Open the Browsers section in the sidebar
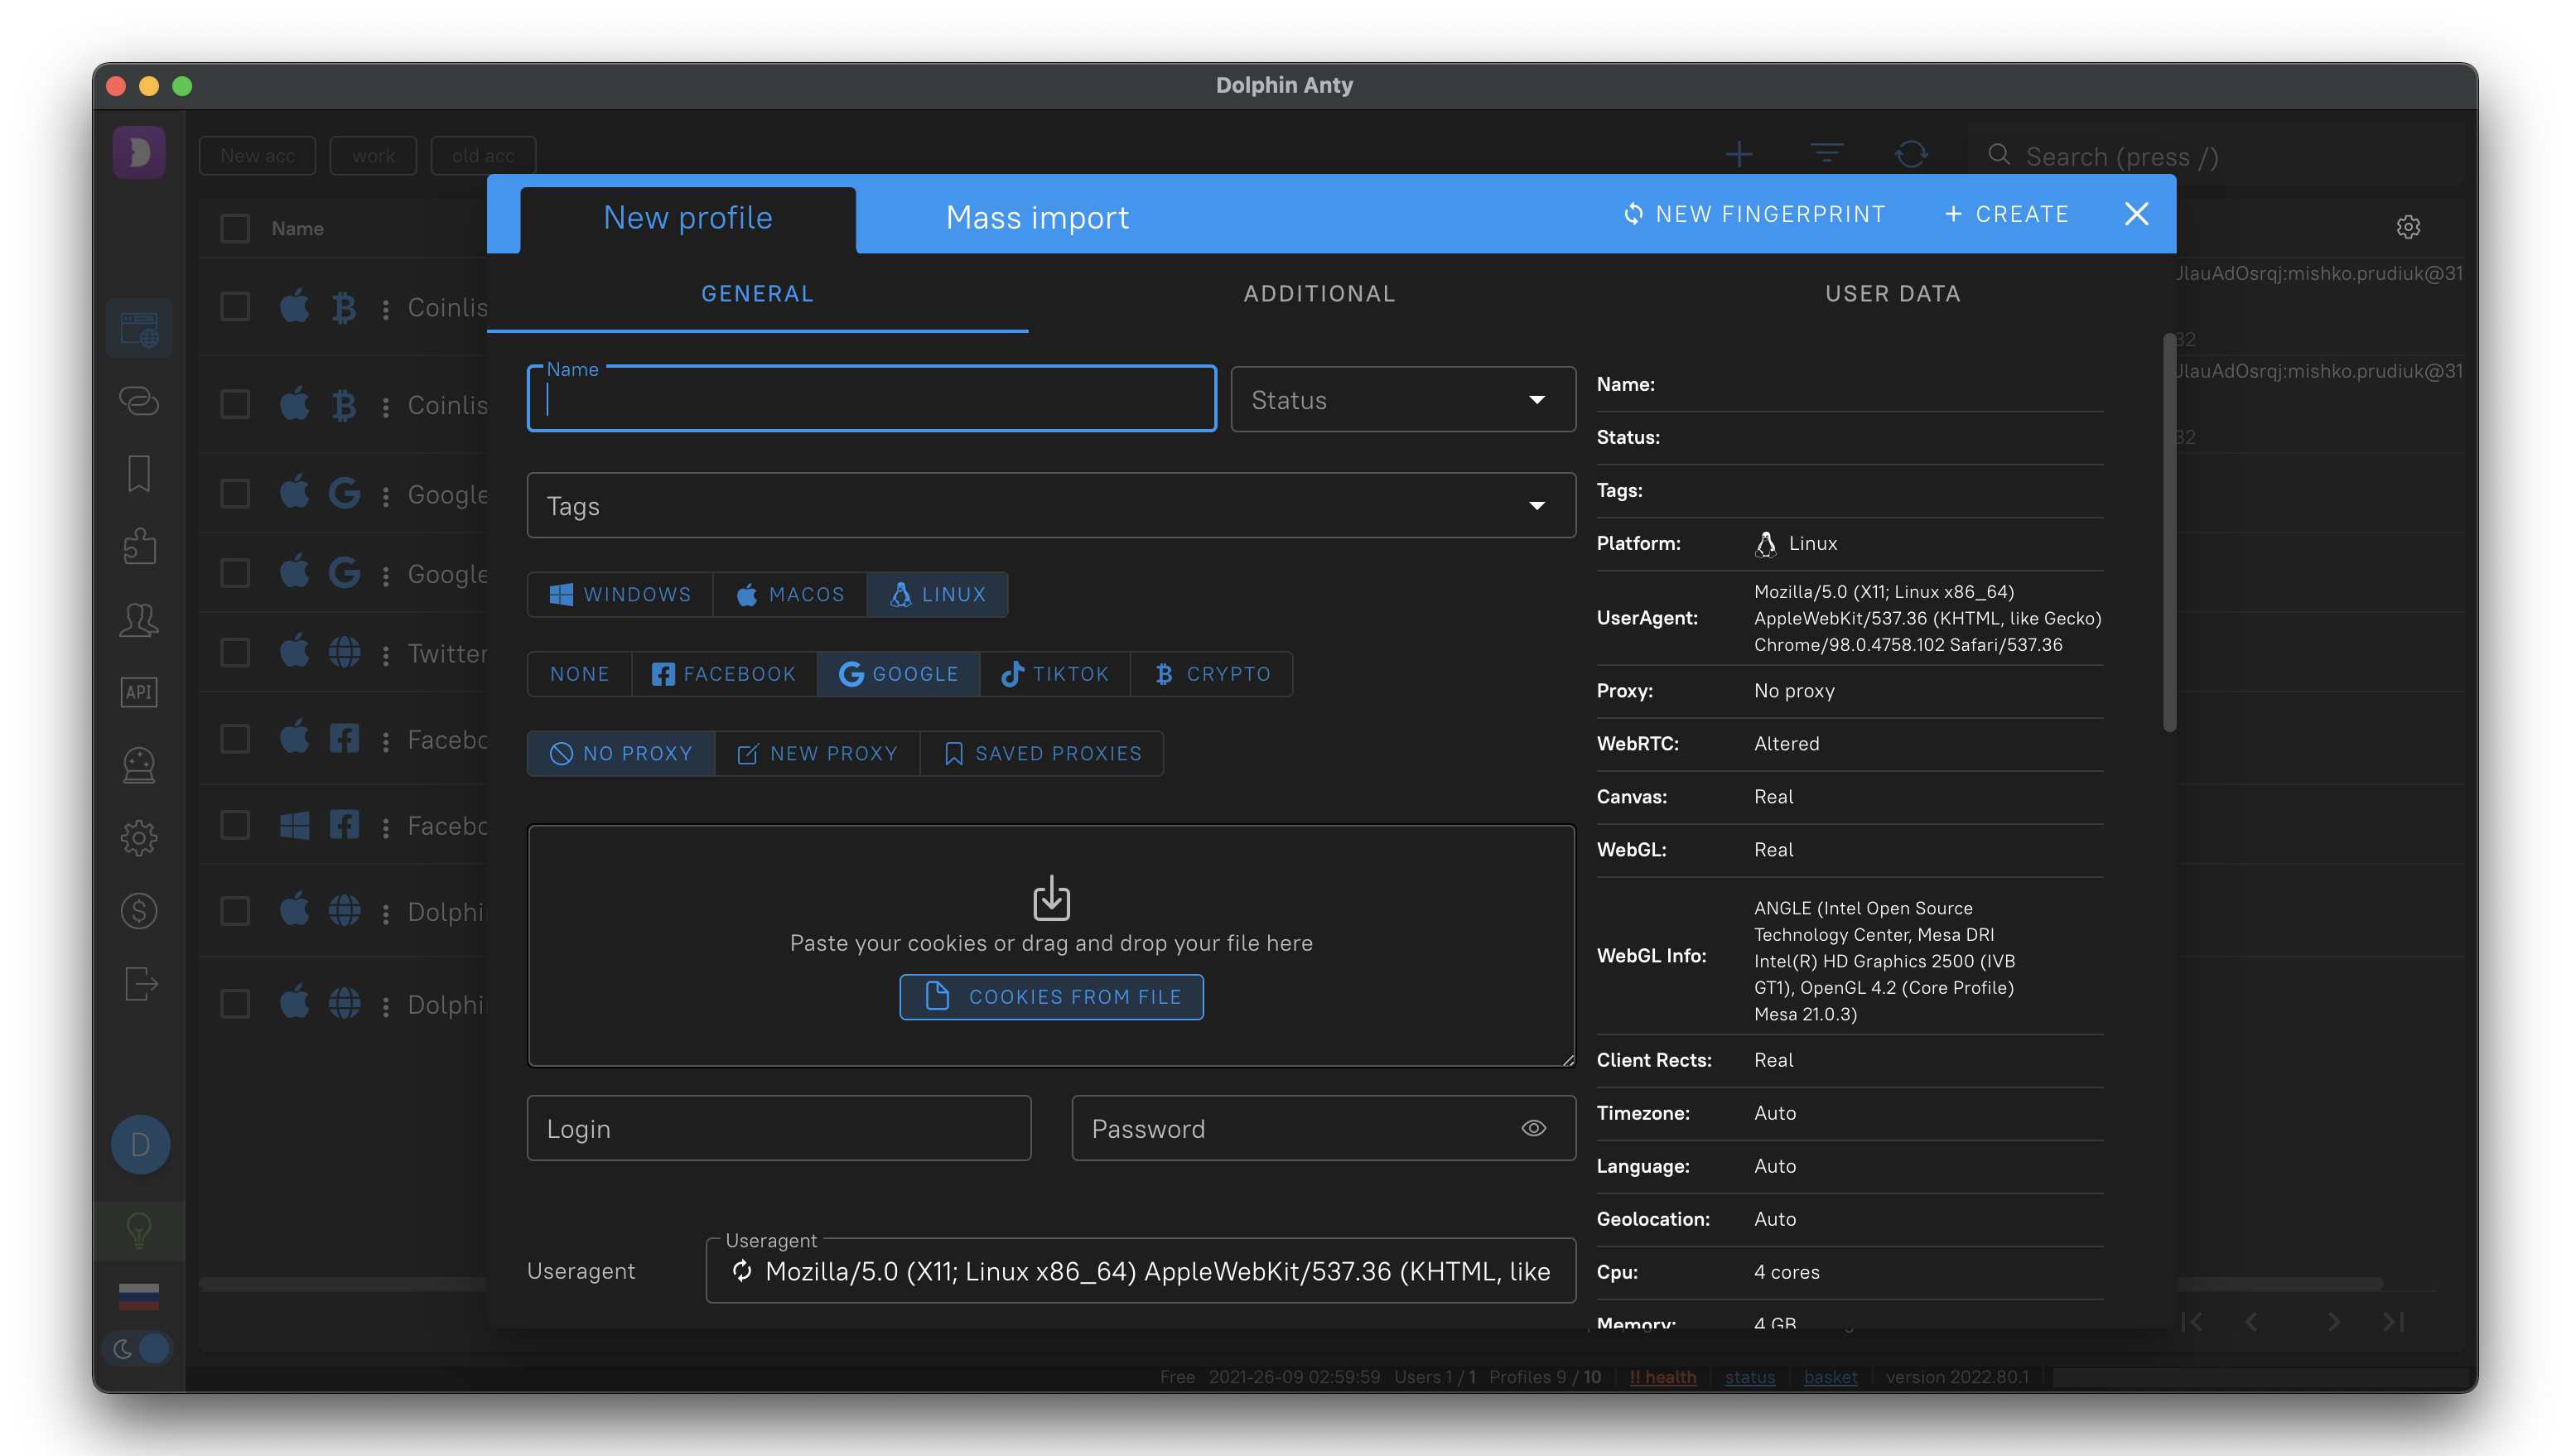 [139, 328]
